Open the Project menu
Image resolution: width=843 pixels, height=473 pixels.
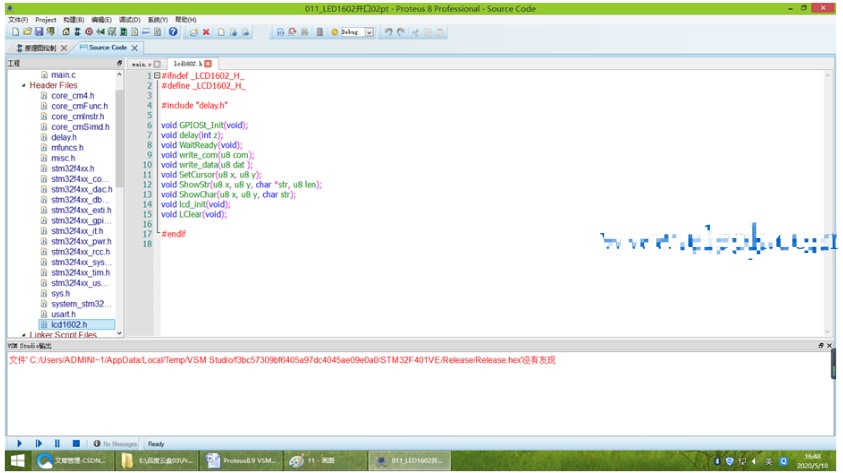pyautogui.click(x=46, y=19)
